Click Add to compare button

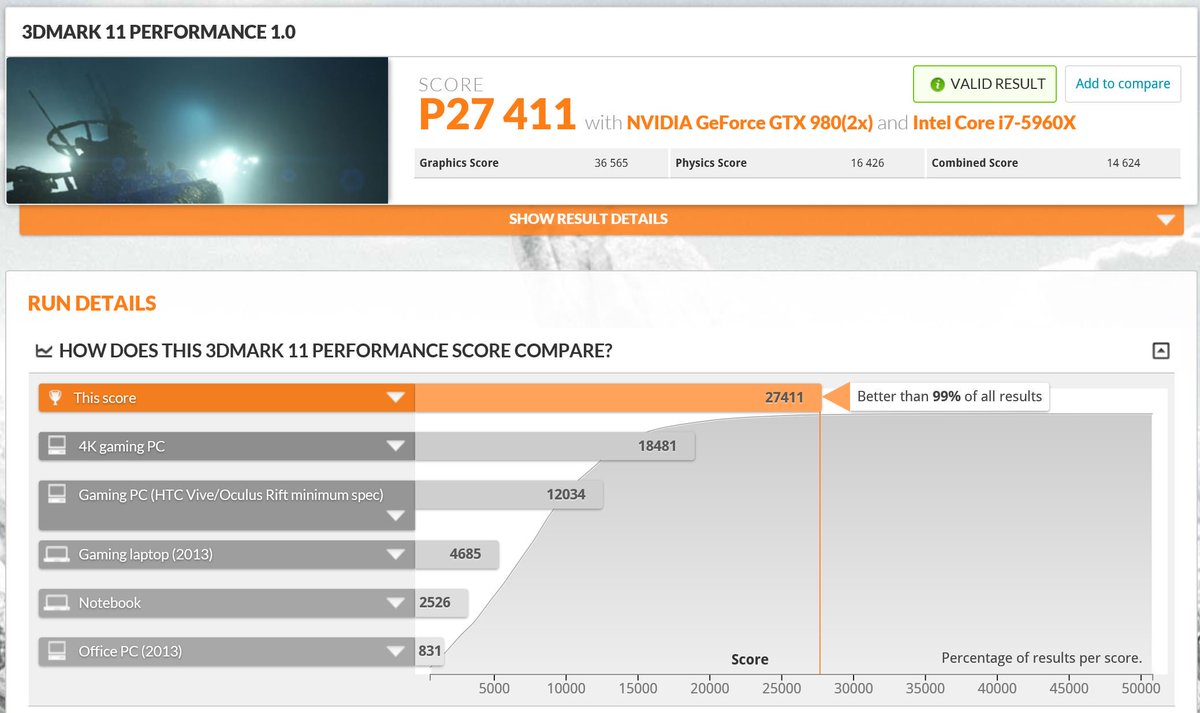click(x=1123, y=84)
